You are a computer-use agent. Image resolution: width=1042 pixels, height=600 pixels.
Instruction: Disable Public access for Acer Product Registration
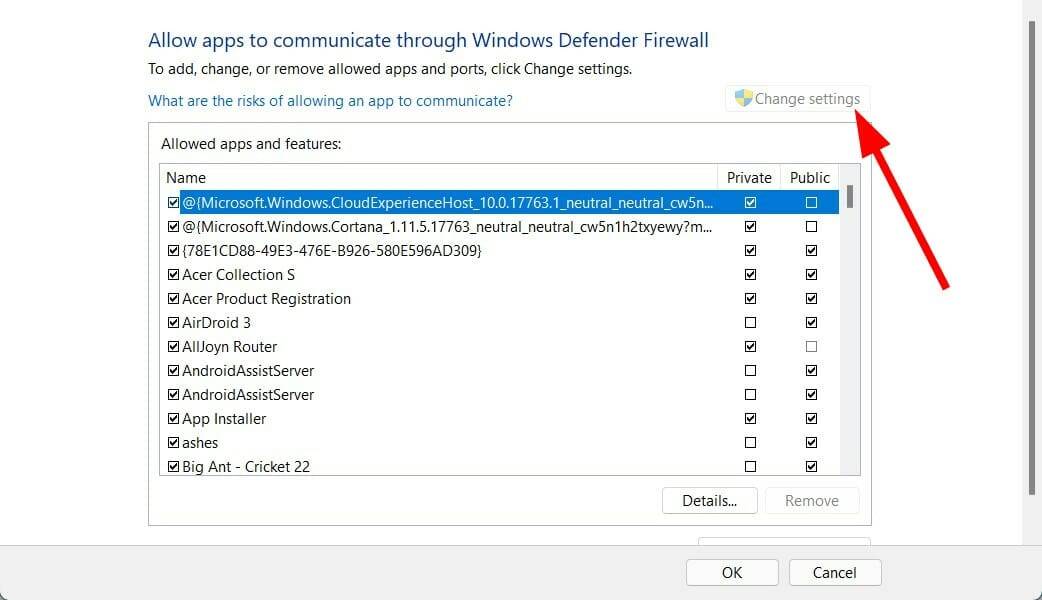click(811, 298)
